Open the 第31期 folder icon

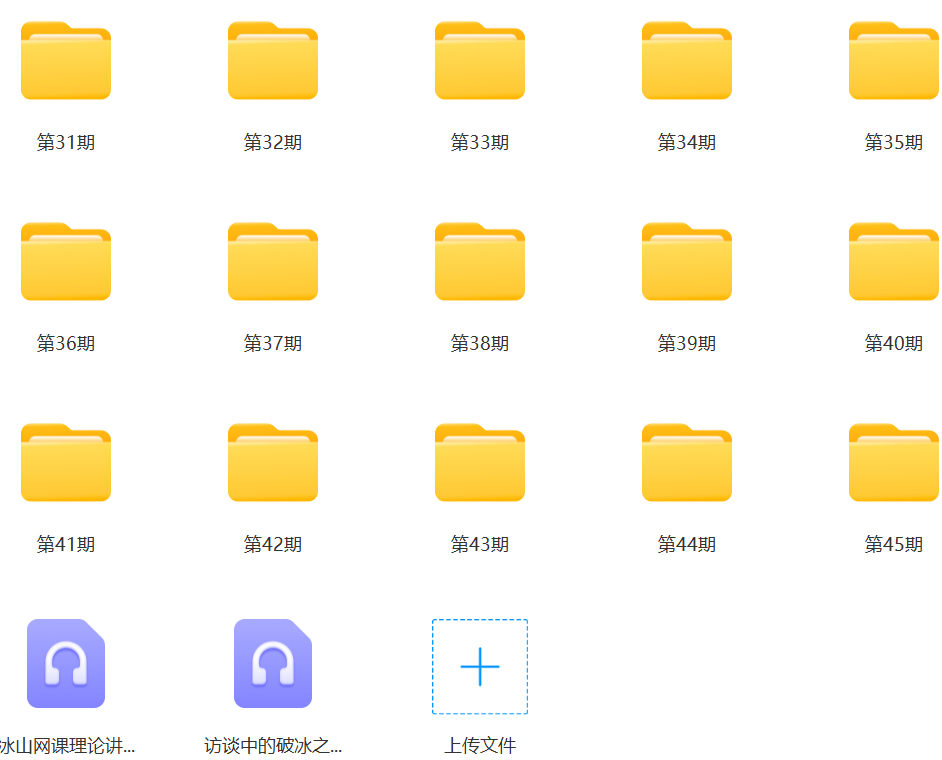66,60
